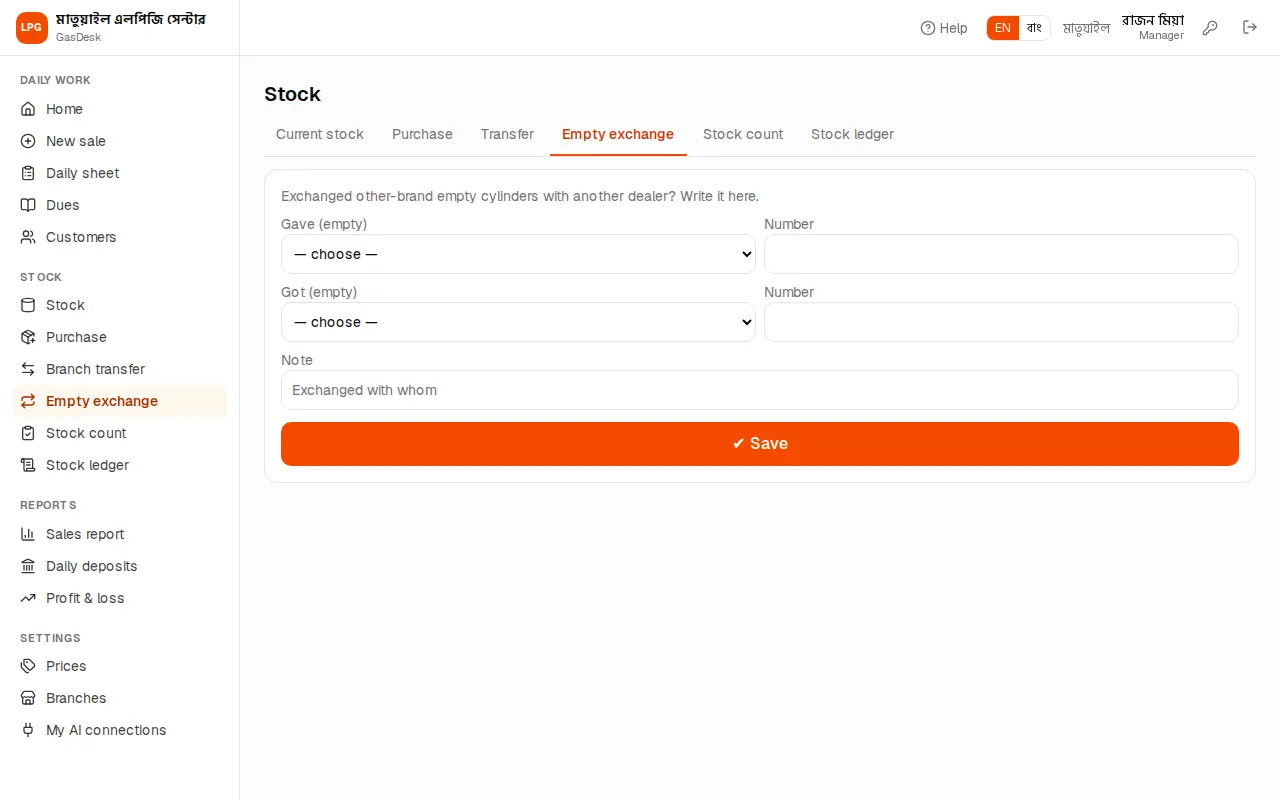
Task: Open the Gave (empty) dropdown
Action: (518, 254)
